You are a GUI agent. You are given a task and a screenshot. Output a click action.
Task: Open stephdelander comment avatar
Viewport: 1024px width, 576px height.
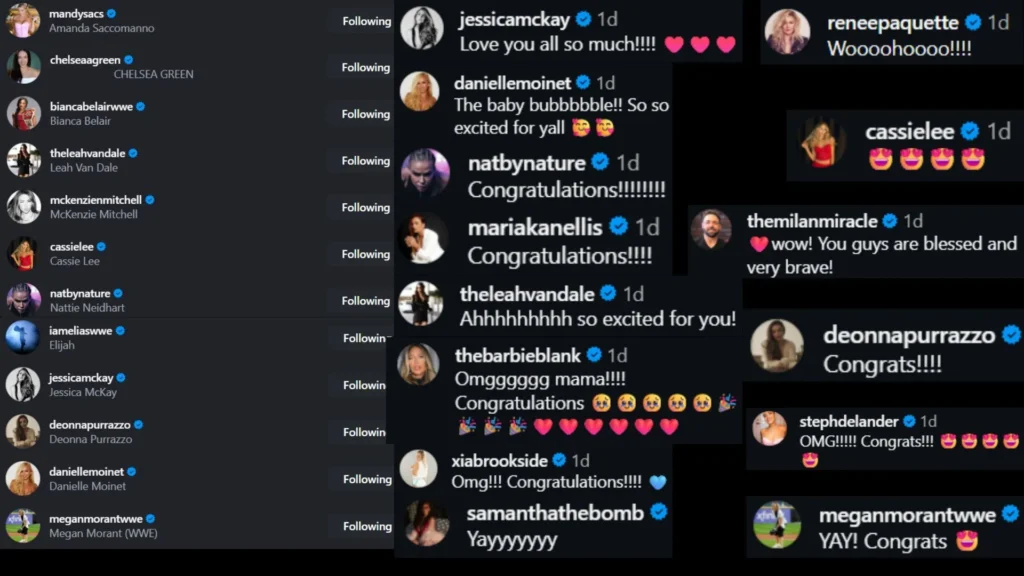tap(769, 428)
